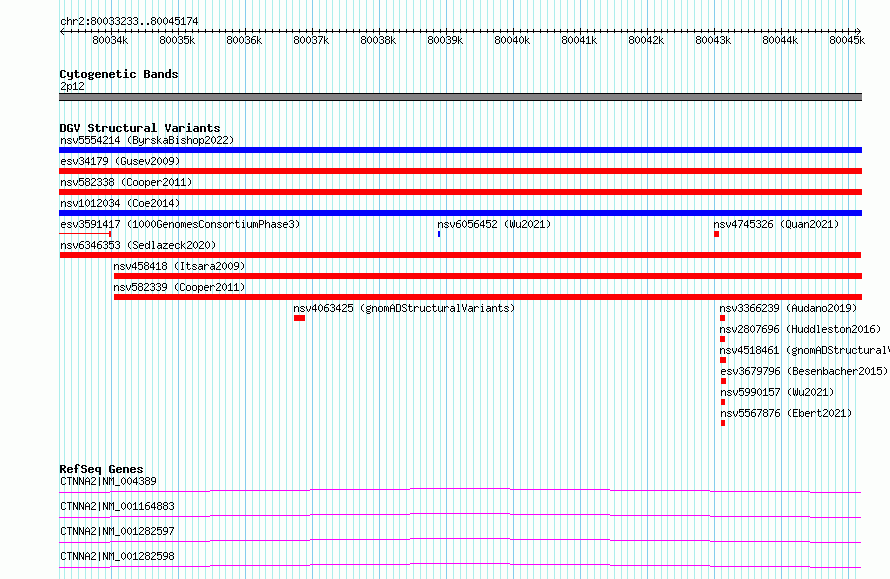Image resolution: width=890 pixels, height=579 pixels.
Task: Select the nsv6056452 (Wu2021) variant label
Action: tap(494, 224)
